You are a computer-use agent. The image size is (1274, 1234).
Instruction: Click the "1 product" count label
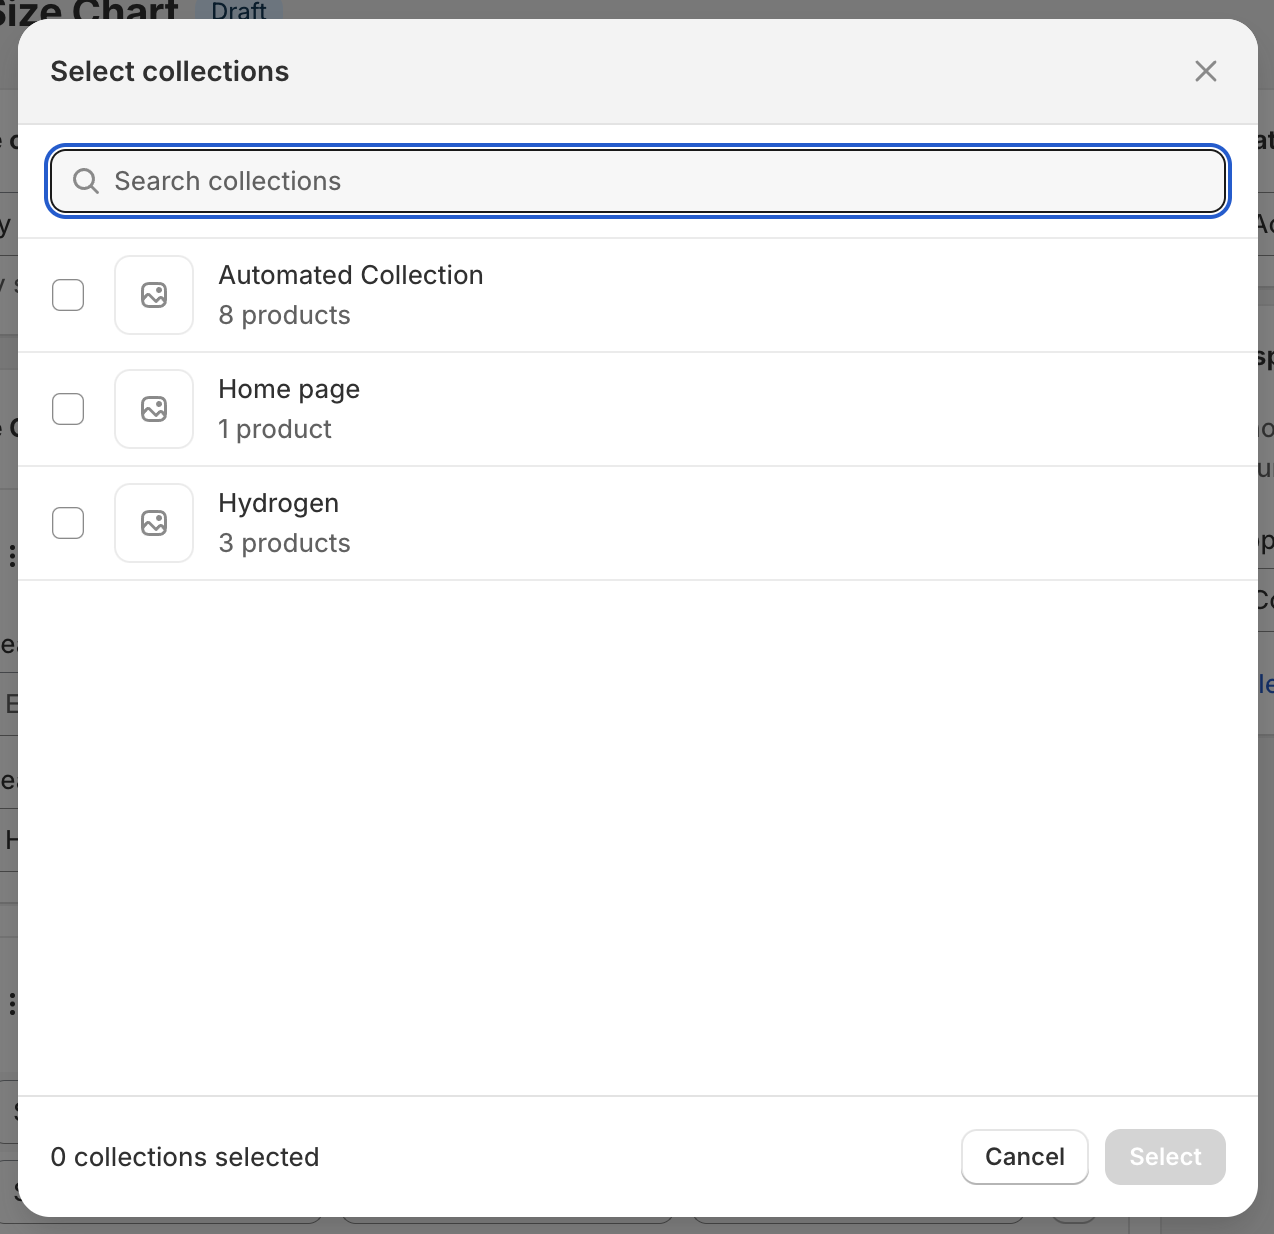[x=275, y=429]
